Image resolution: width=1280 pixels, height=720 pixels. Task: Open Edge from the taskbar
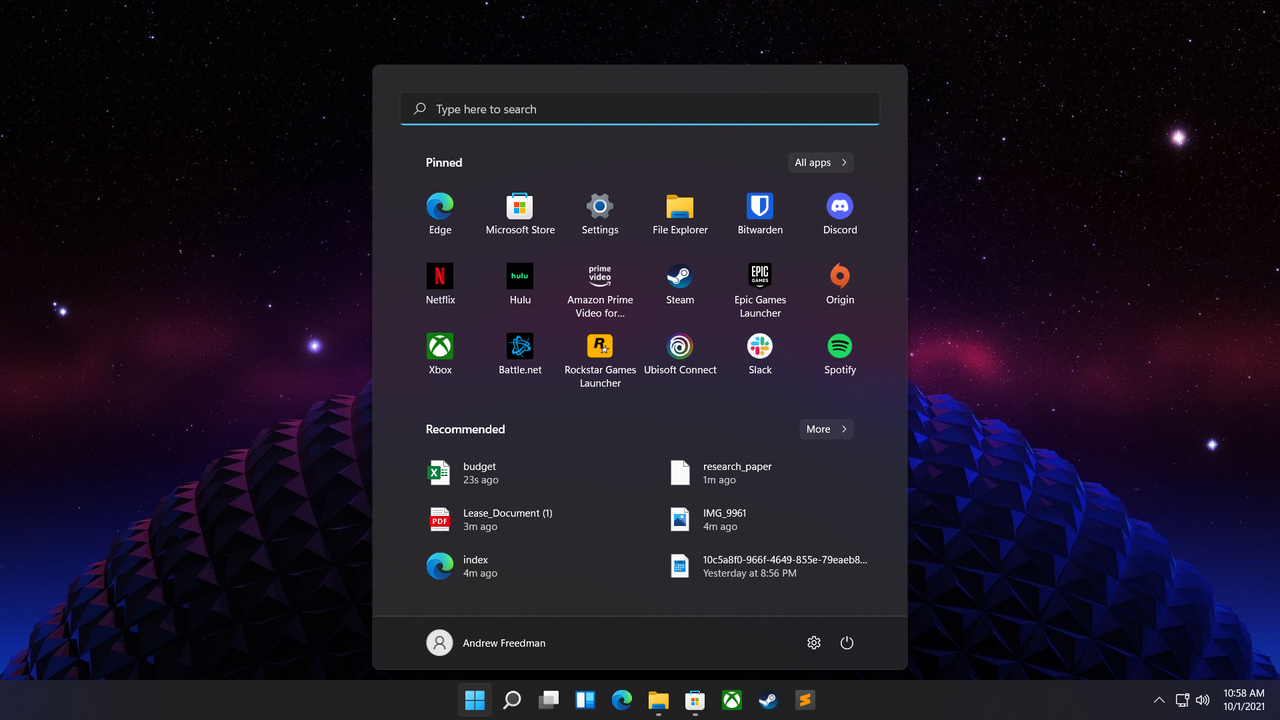pyautogui.click(x=622, y=700)
